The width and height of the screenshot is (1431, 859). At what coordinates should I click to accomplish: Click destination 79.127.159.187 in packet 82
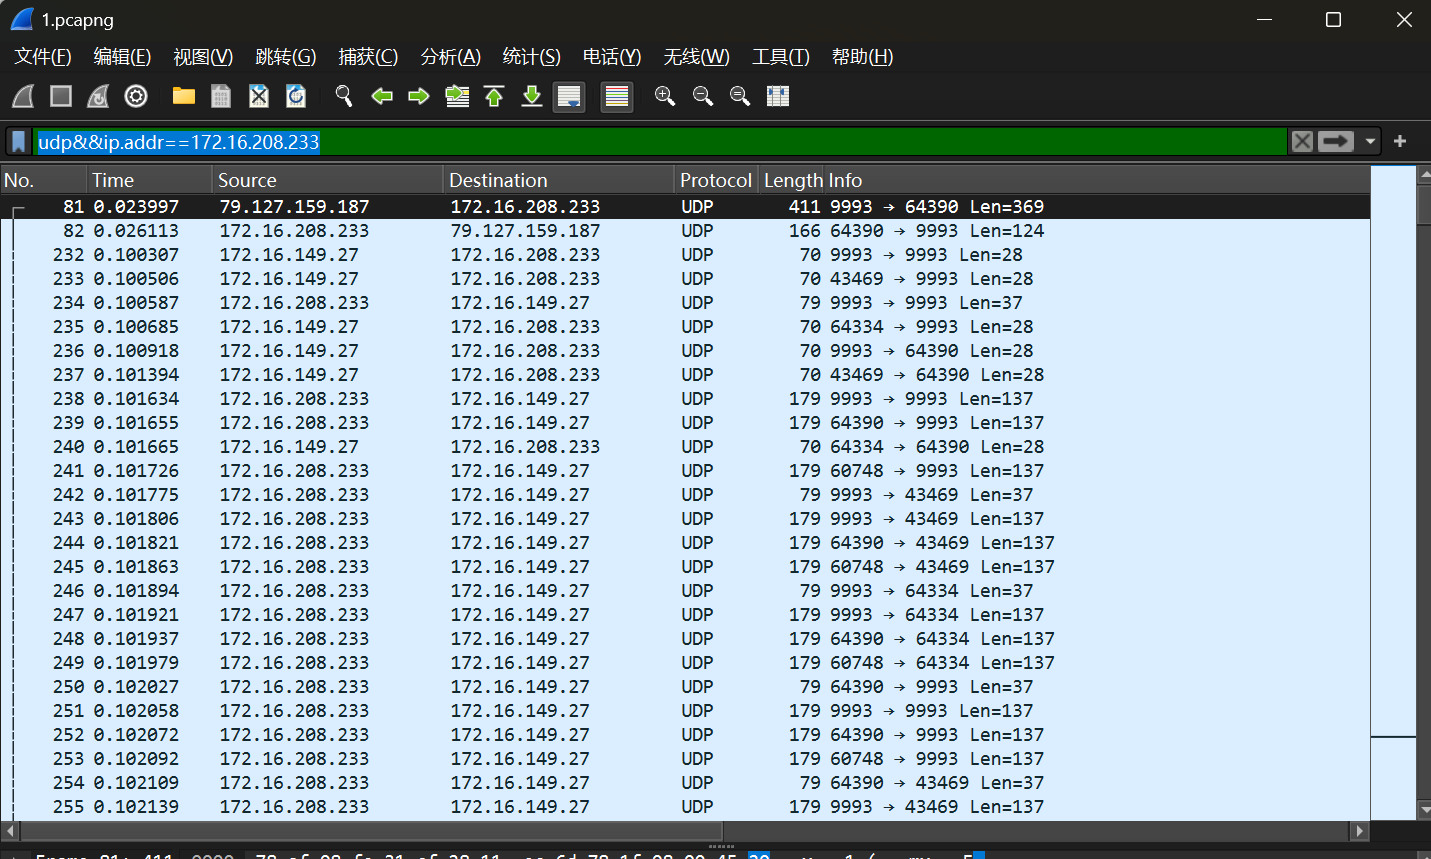(525, 231)
